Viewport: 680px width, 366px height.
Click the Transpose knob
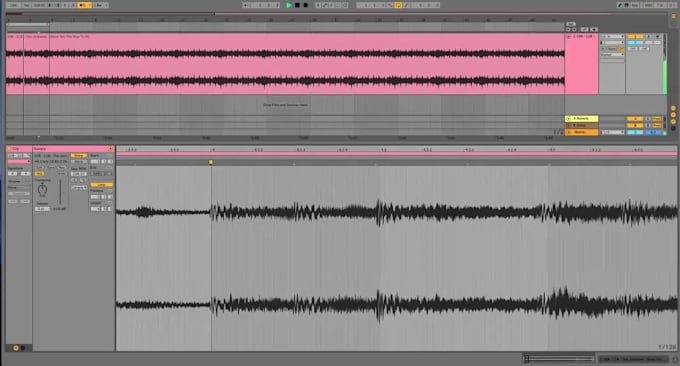pyautogui.click(x=42, y=189)
